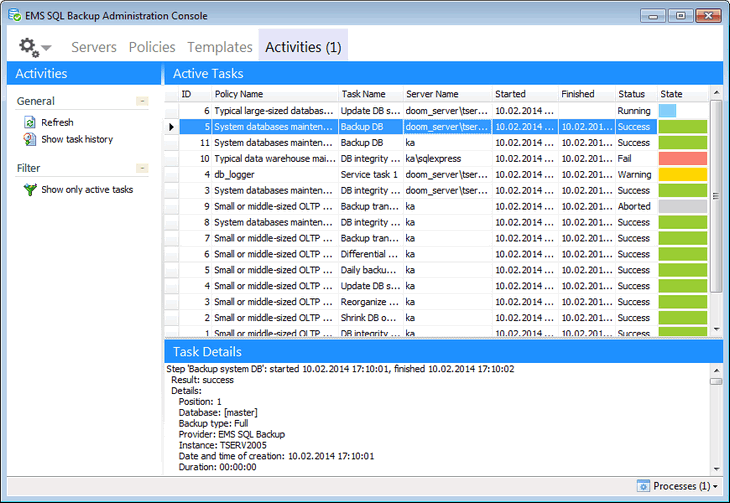Click the Show task history link

tap(77, 139)
